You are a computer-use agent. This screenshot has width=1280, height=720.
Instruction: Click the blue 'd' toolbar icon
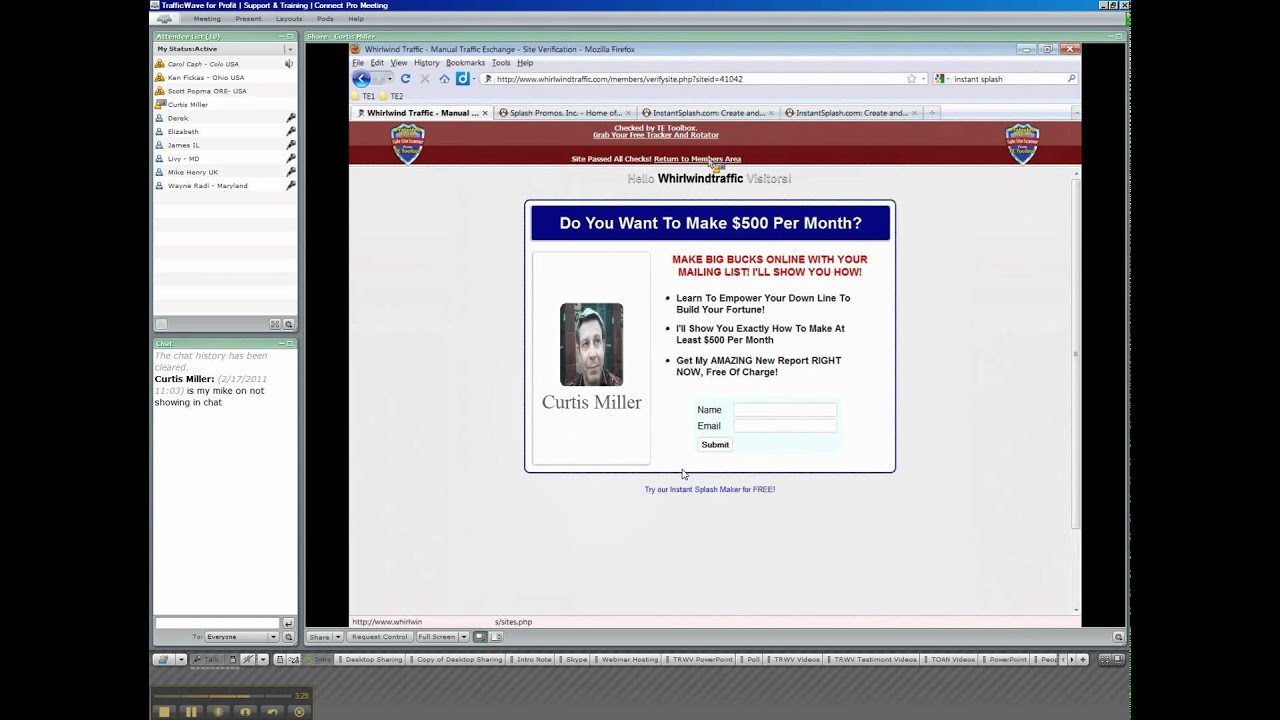coord(462,79)
